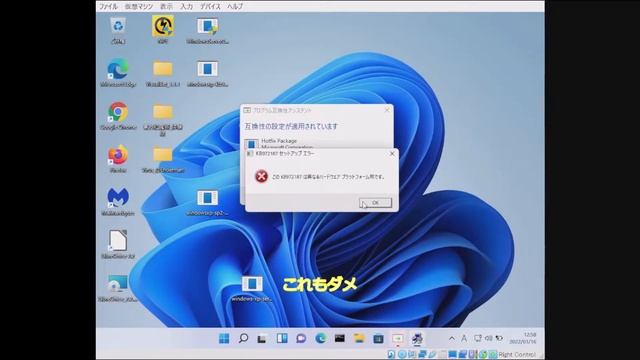Image resolution: width=640 pixels, height=360 pixels.
Task: Click OK in the KB972187 setup error dialog
Action: tap(375, 202)
